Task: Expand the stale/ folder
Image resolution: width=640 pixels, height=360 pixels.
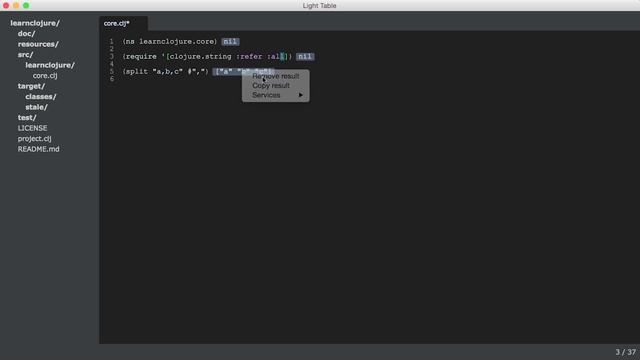Action: tap(36, 107)
